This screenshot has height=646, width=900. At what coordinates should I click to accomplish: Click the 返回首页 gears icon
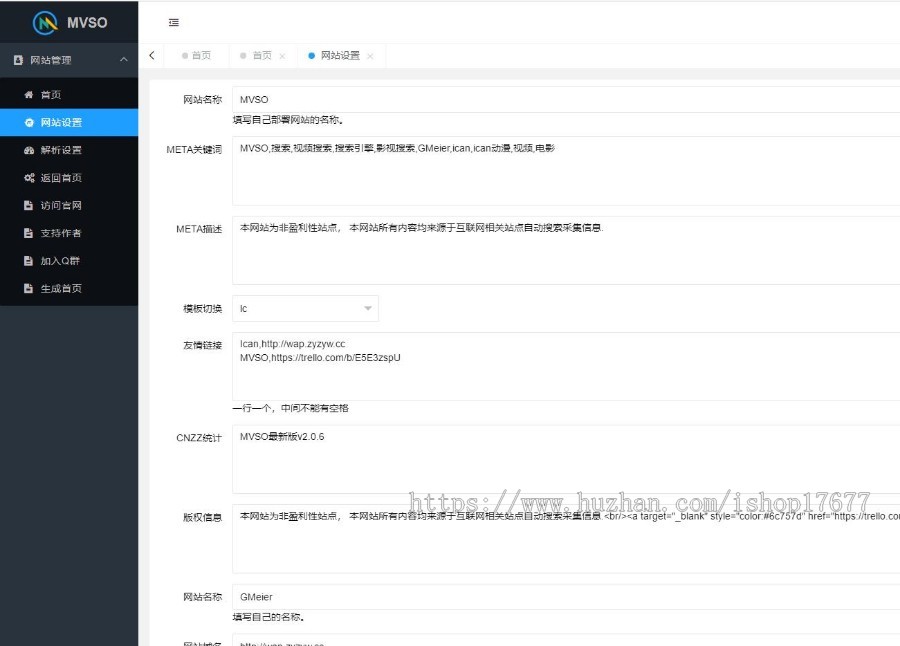pyautogui.click(x=29, y=177)
